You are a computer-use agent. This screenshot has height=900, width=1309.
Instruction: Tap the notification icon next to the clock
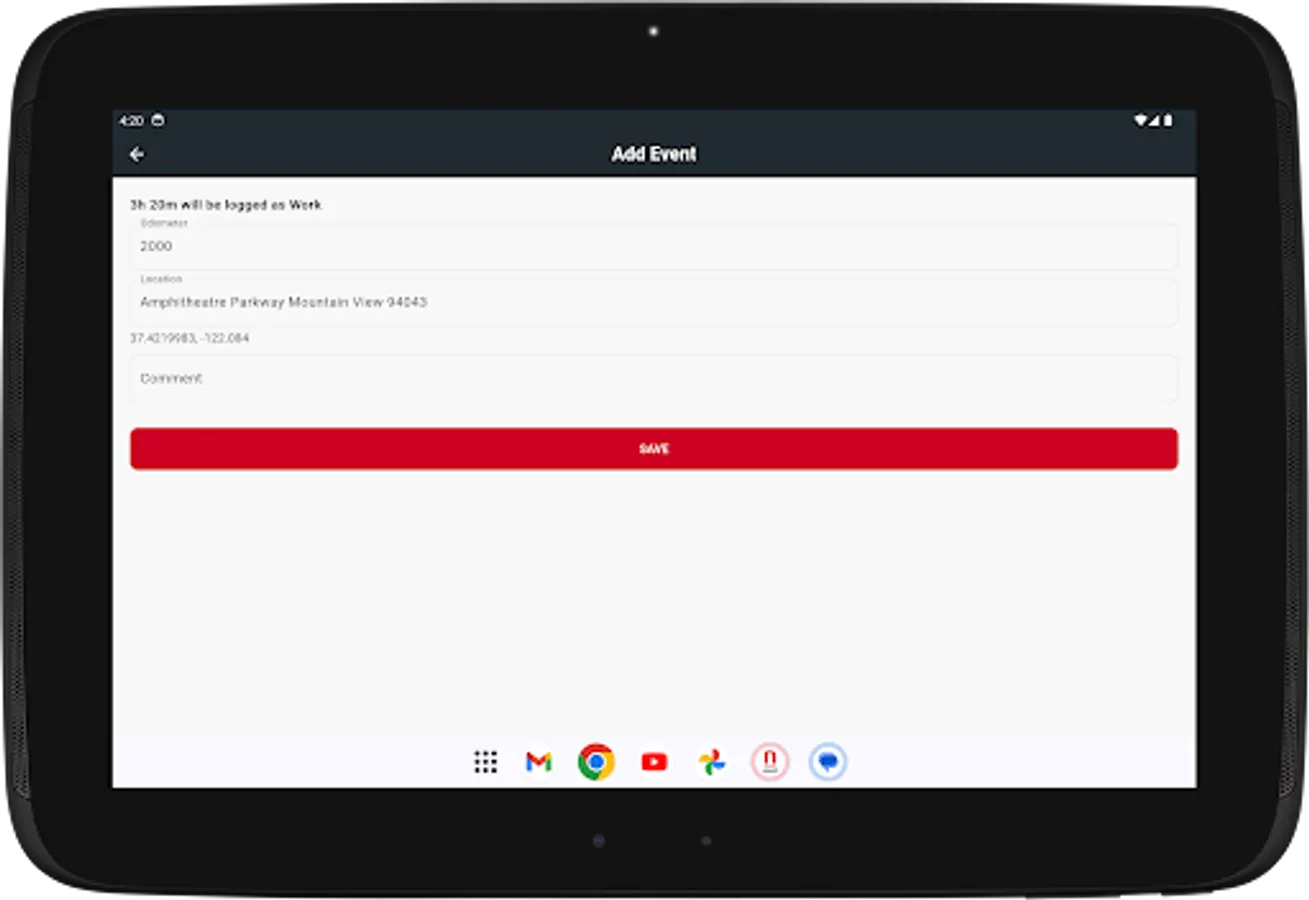pyautogui.click(x=158, y=119)
